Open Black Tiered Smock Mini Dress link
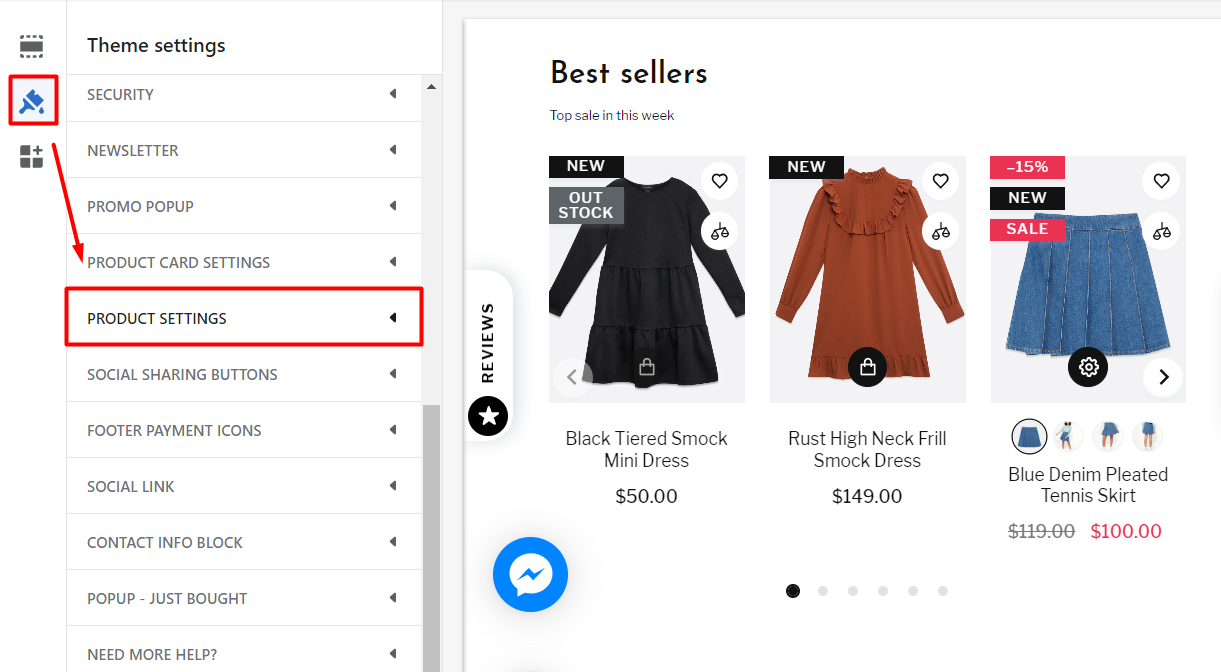Image resolution: width=1221 pixels, height=672 pixels. click(646, 449)
